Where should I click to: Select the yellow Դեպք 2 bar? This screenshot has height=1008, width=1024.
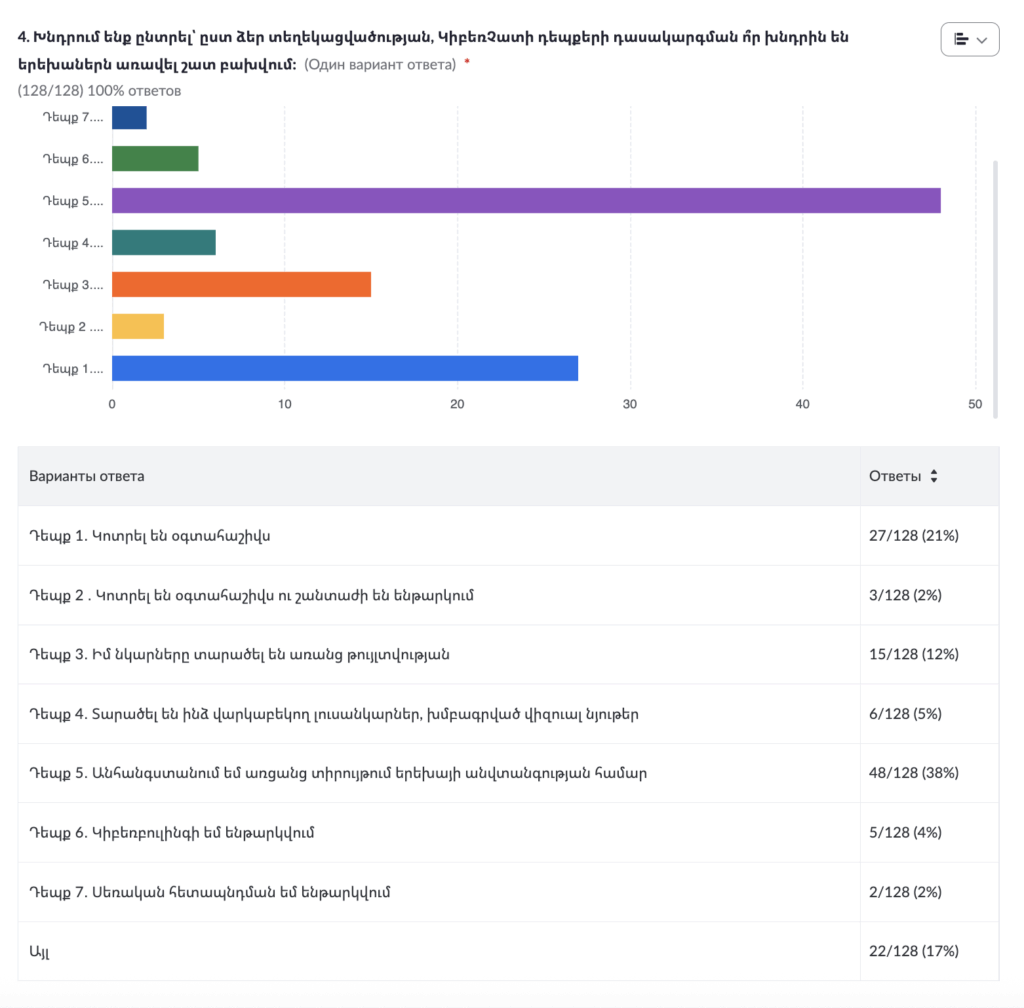pos(137,326)
